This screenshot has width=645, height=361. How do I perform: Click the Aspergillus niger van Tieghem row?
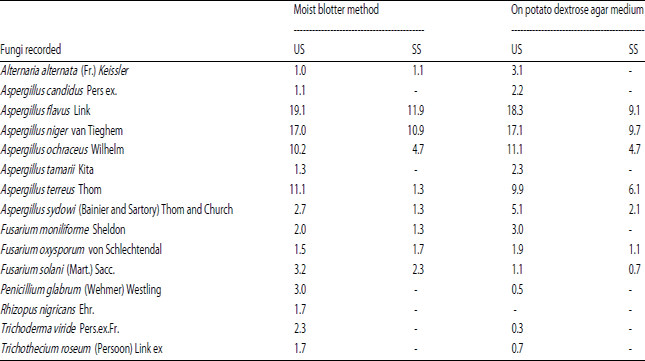pos(62,131)
